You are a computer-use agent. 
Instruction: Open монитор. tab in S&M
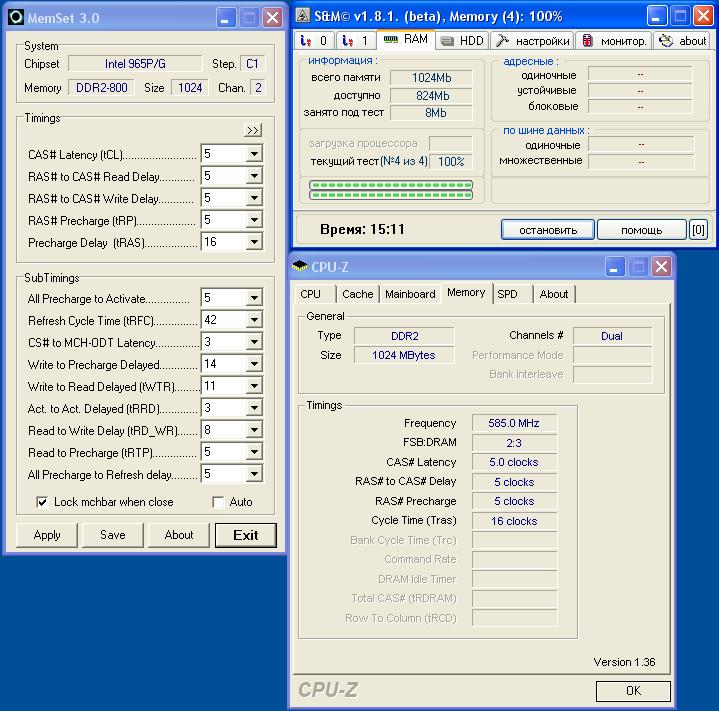pos(614,41)
